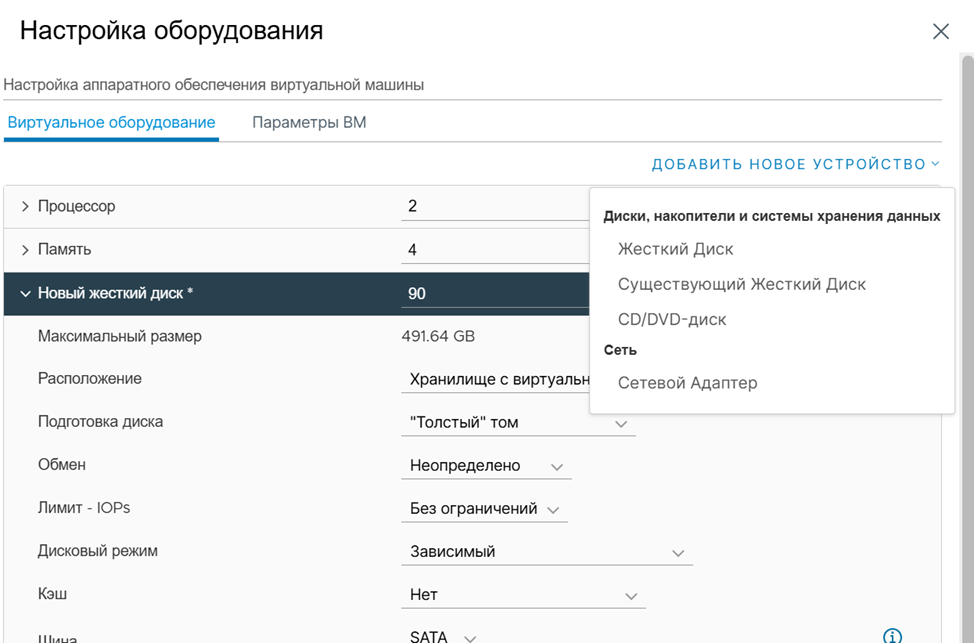Open the Обмен dropdown showing Неопределено
The image size is (974, 643).
(486, 466)
